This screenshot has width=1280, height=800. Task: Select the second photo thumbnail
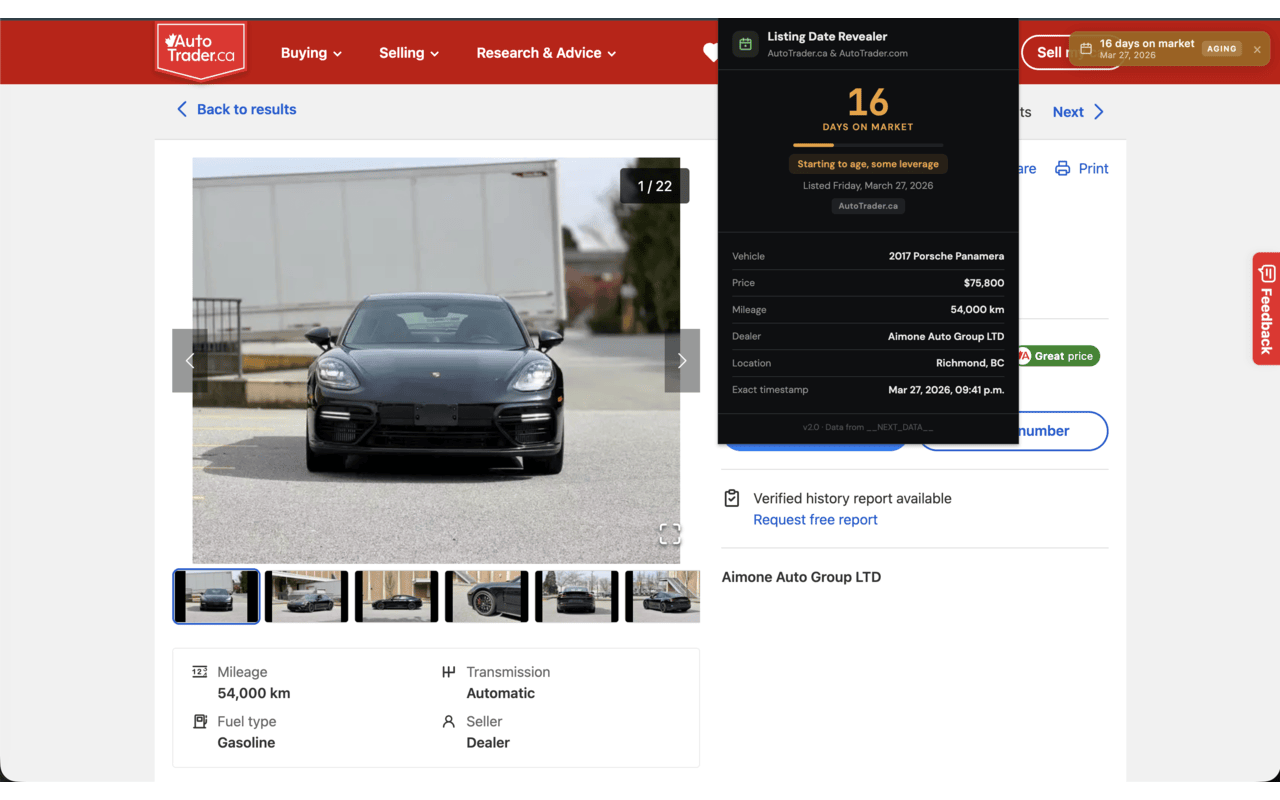[306, 596]
